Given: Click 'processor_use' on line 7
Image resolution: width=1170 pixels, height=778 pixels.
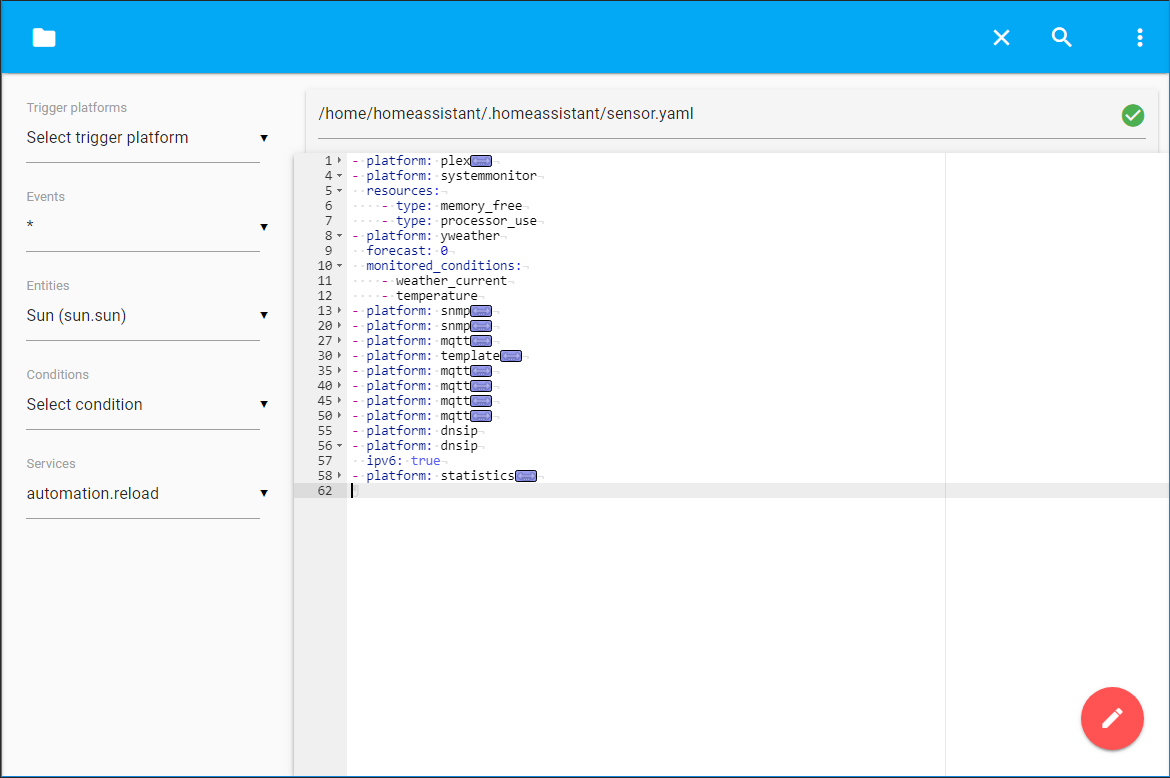Looking at the screenshot, I should (489, 221).
